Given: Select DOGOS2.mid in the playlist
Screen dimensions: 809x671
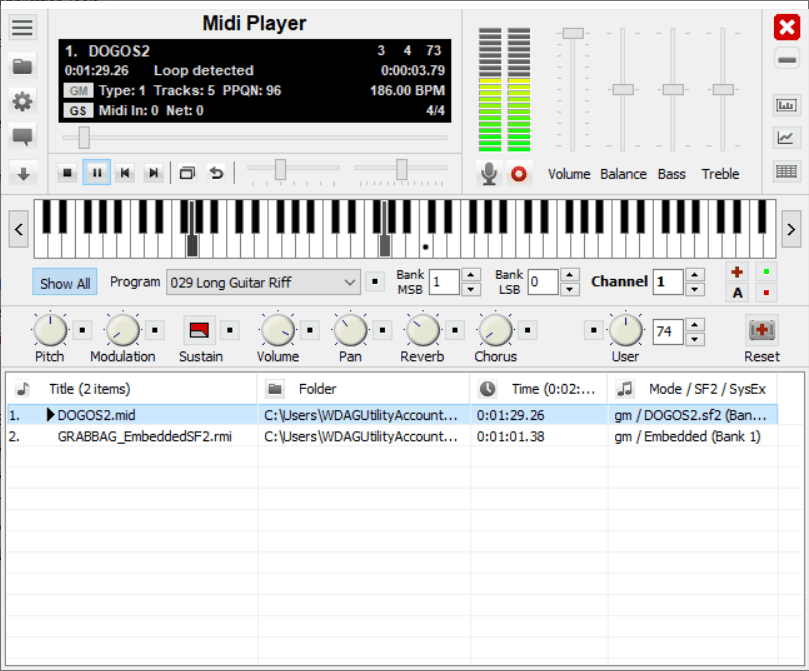Looking at the screenshot, I should (392, 415).
